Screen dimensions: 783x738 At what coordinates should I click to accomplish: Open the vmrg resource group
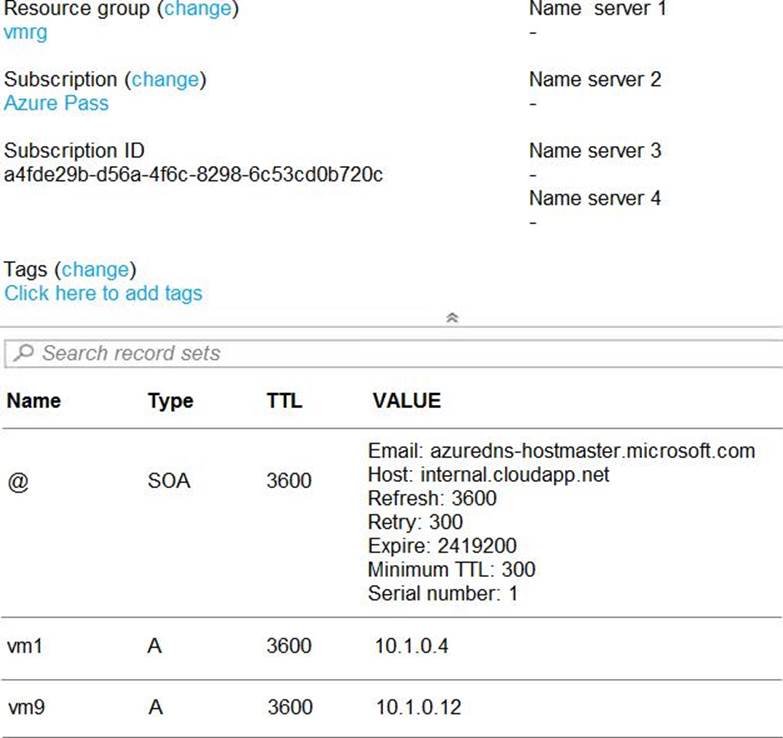click(25, 32)
